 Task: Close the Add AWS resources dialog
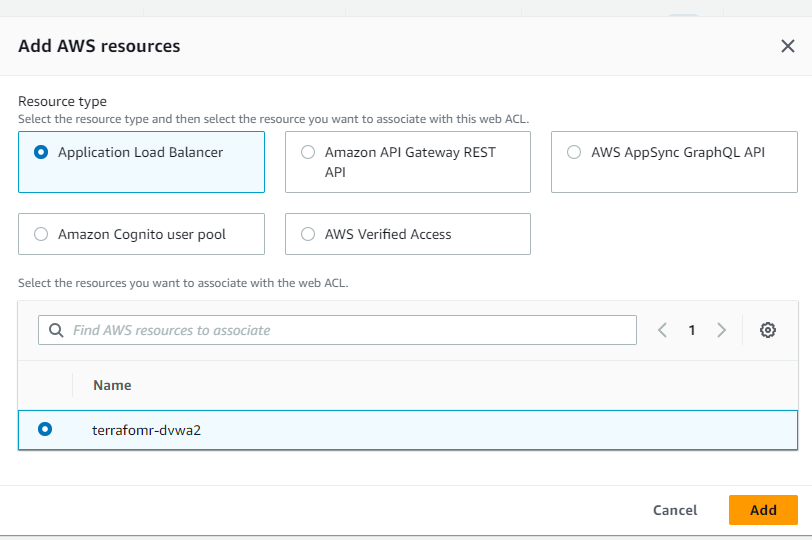pyautogui.click(x=788, y=46)
